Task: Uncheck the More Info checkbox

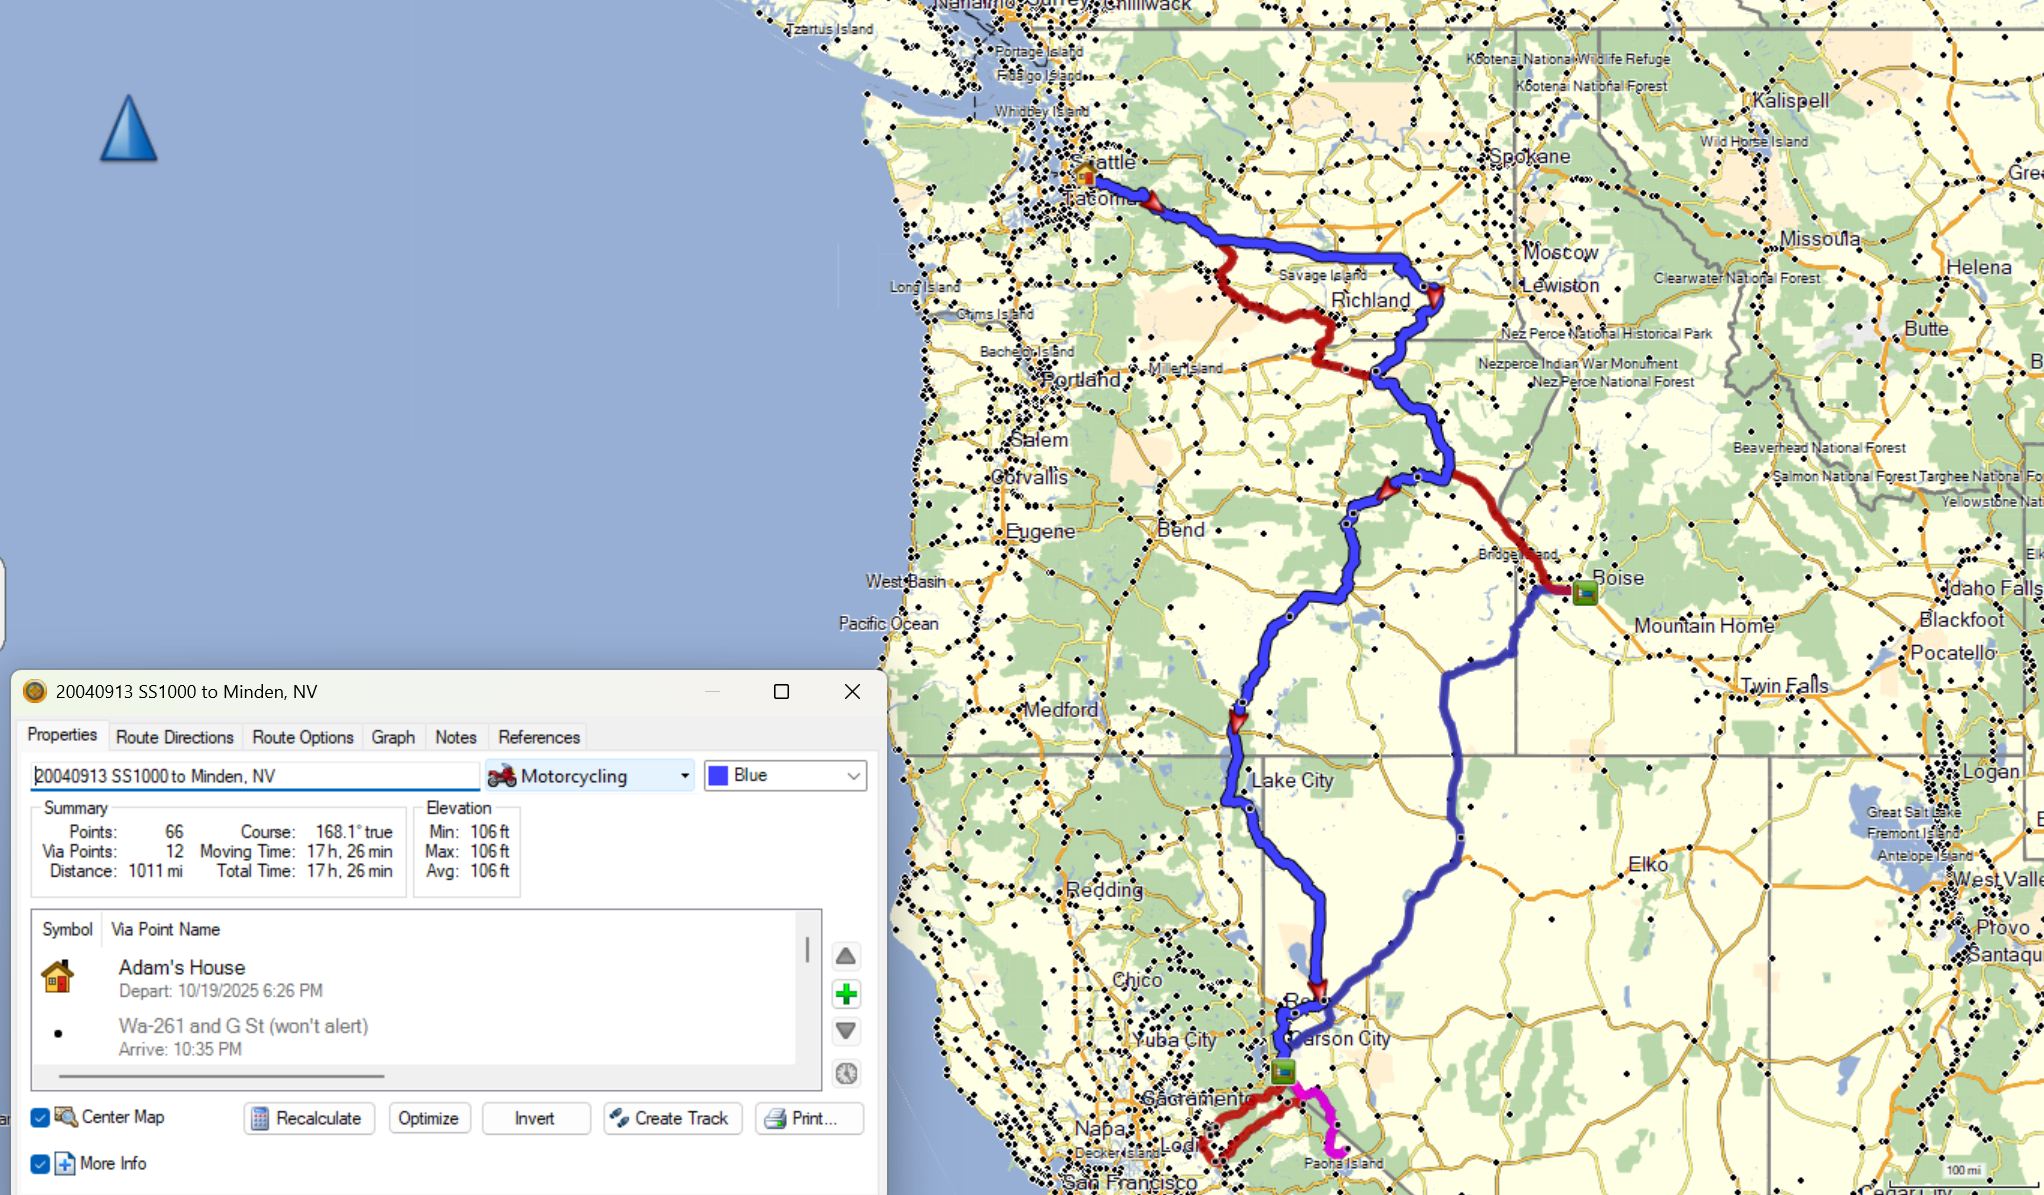Action: [x=40, y=1164]
